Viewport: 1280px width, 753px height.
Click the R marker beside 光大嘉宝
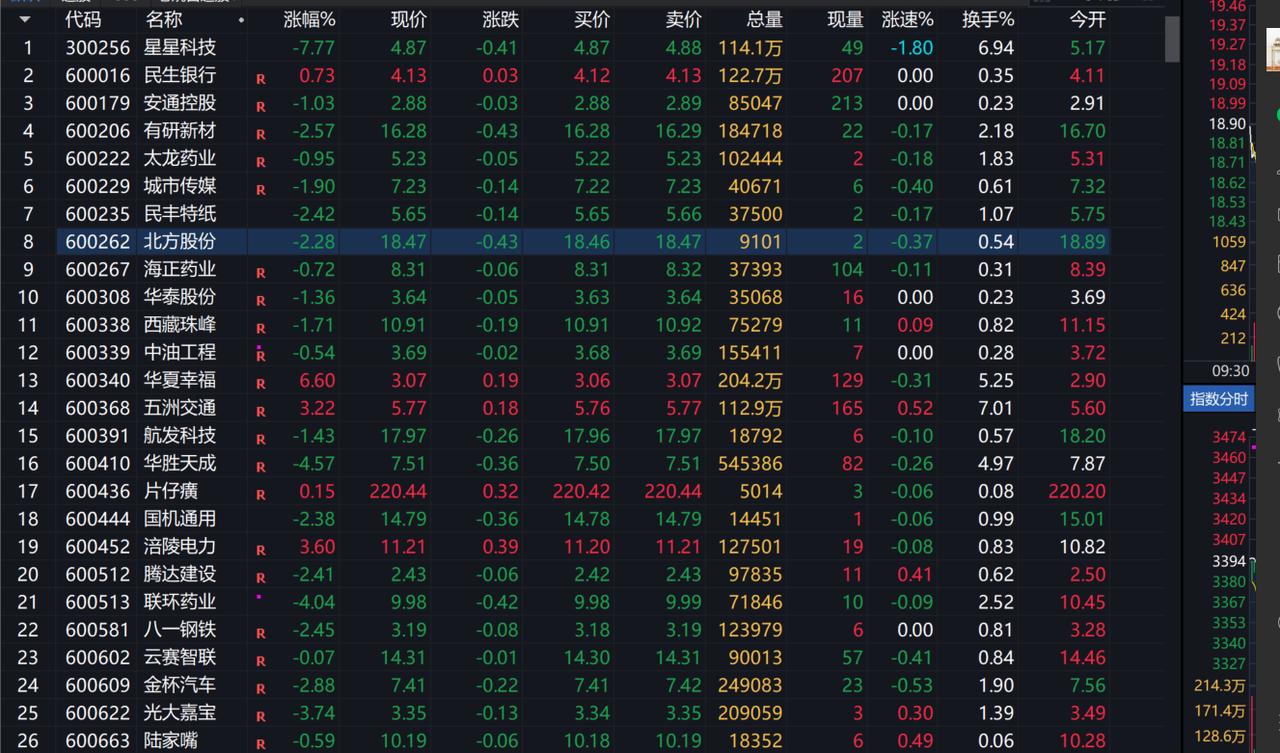click(261, 717)
